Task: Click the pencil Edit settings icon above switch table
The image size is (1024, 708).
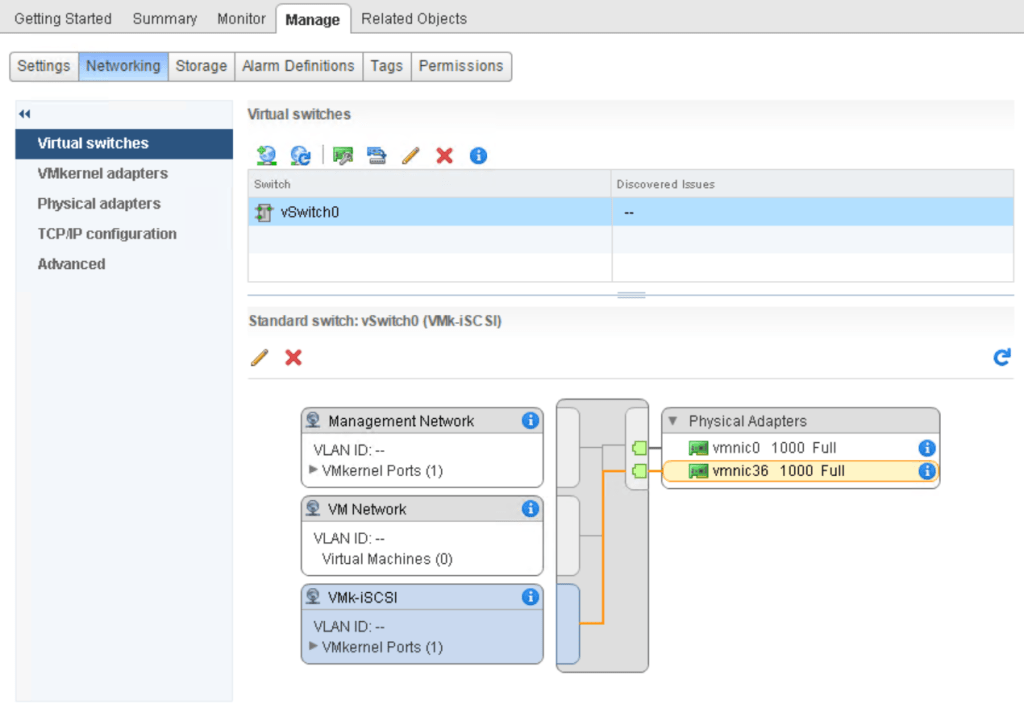Action: pyautogui.click(x=411, y=155)
